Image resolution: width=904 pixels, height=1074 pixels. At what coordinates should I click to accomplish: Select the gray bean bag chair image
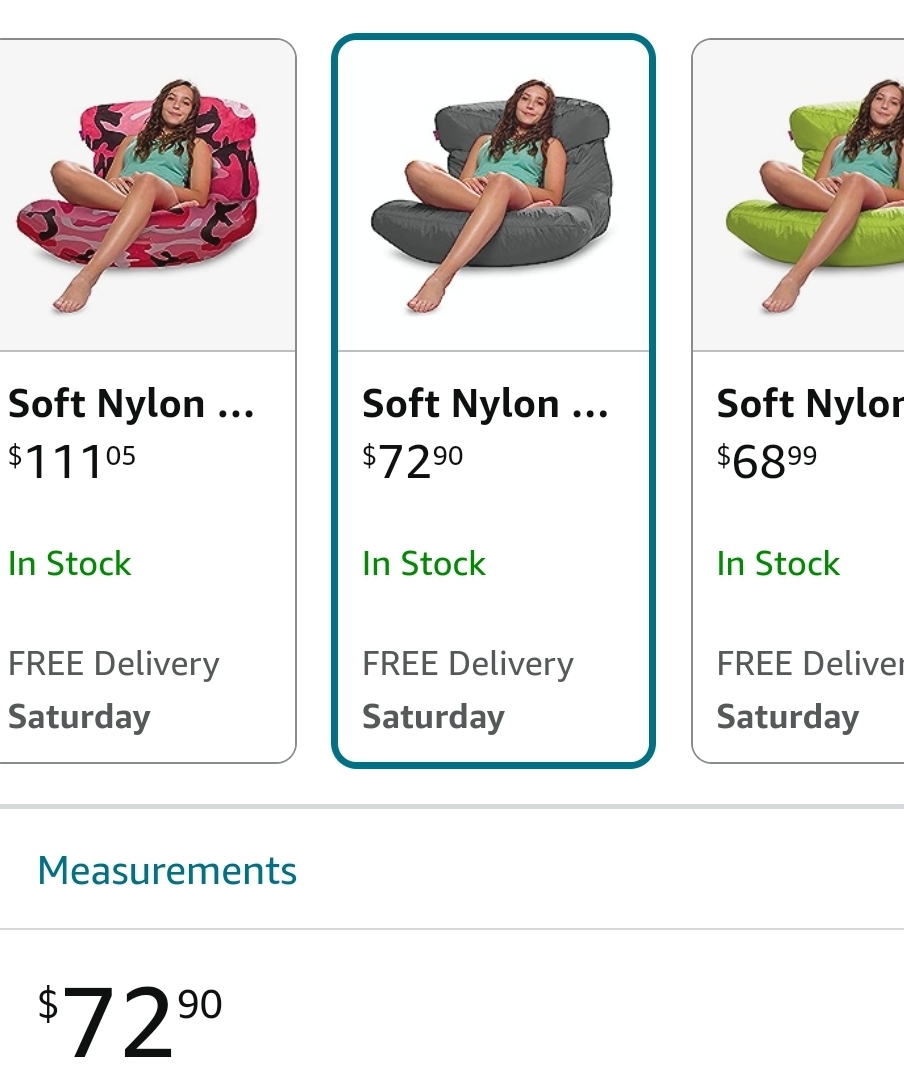click(x=492, y=195)
